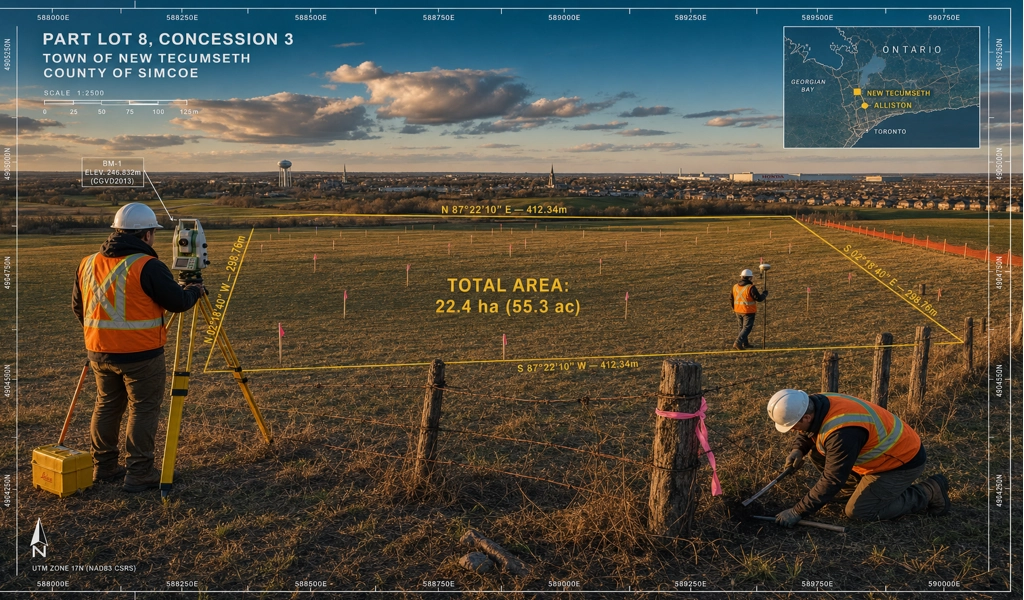Click the '75' scale bar value
This screenshot has width=1024, height=600.
click(130, 112)
